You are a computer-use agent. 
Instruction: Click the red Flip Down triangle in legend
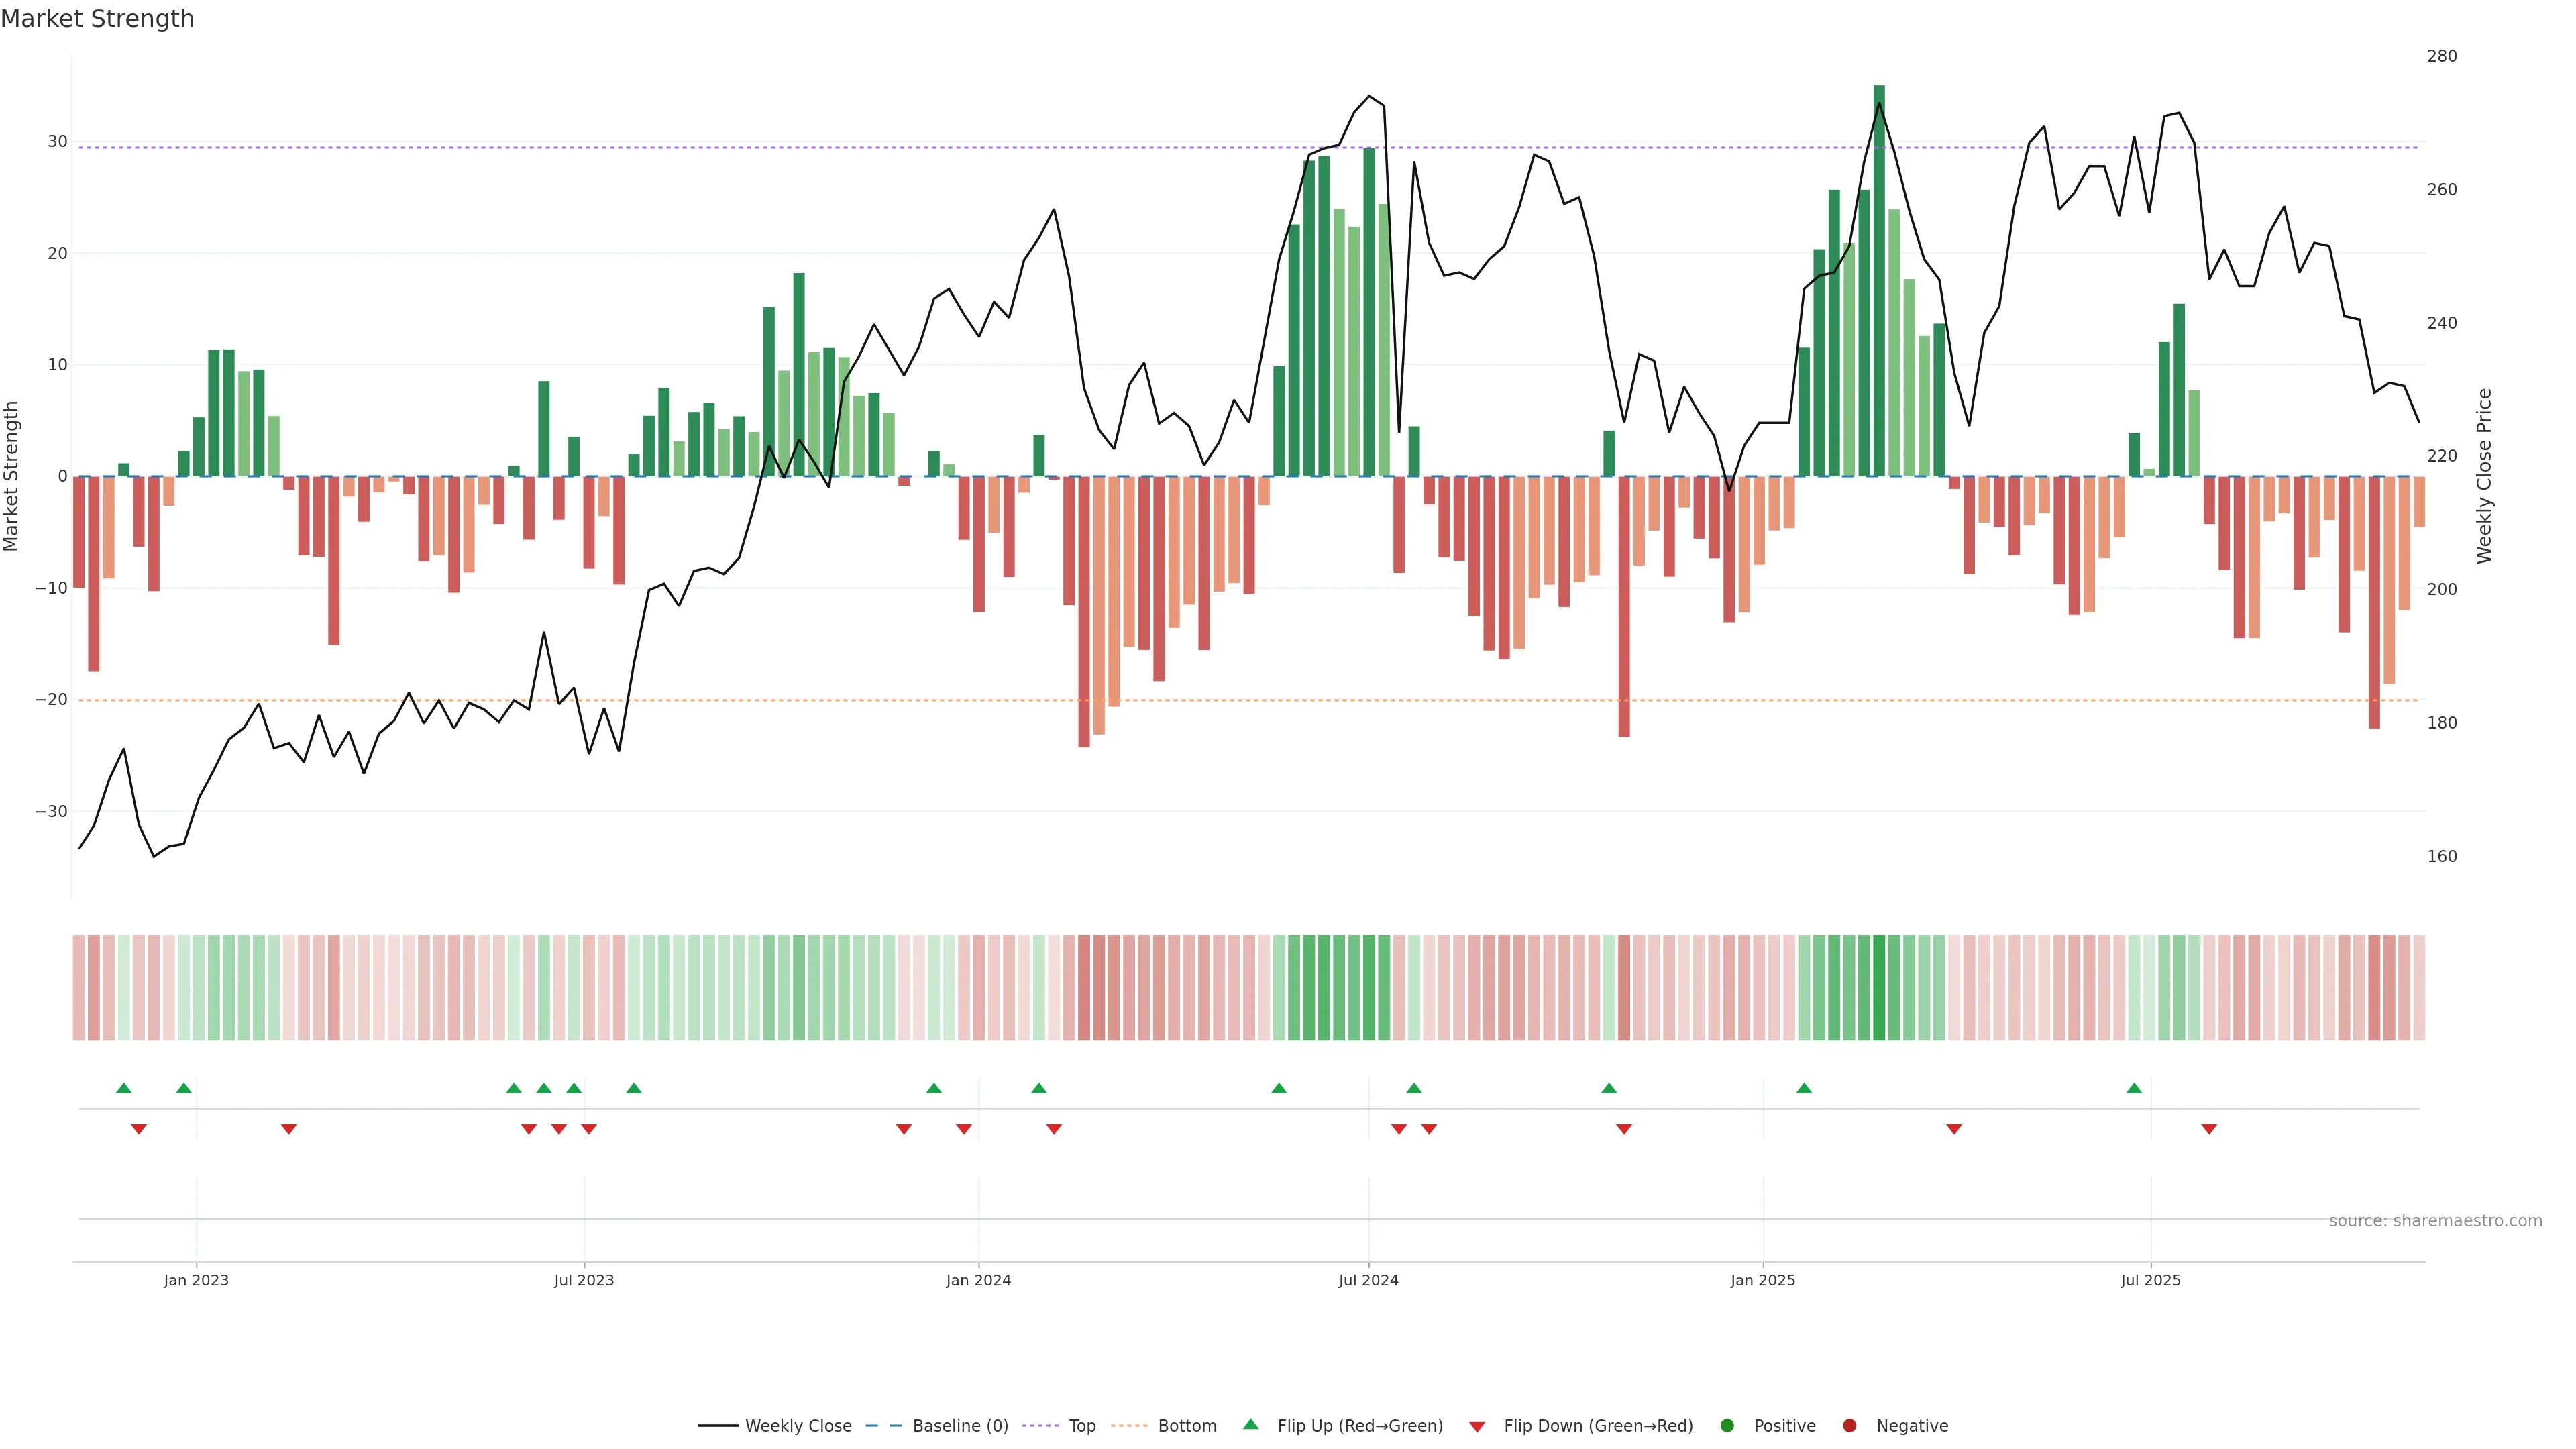click(x=1477, y=1426)
